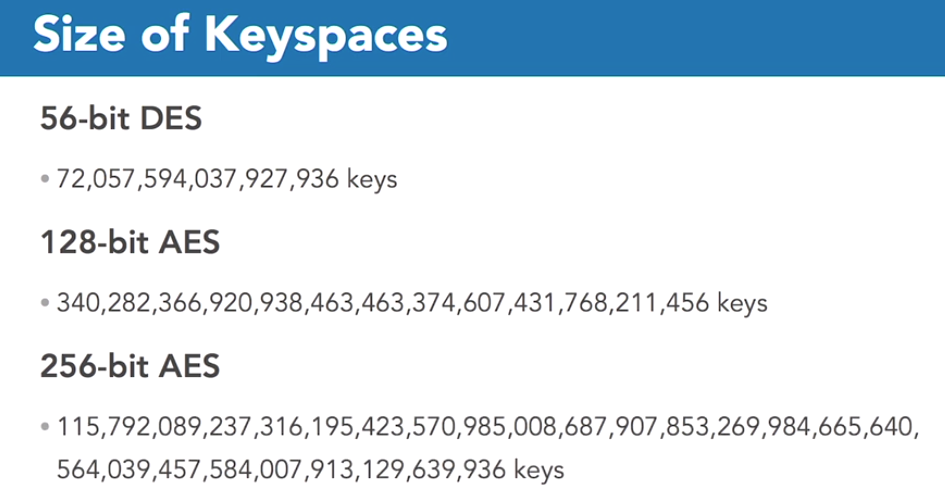
Task: Click "keys" after the number ending 211,456
Action: click(x=742, y=302)
